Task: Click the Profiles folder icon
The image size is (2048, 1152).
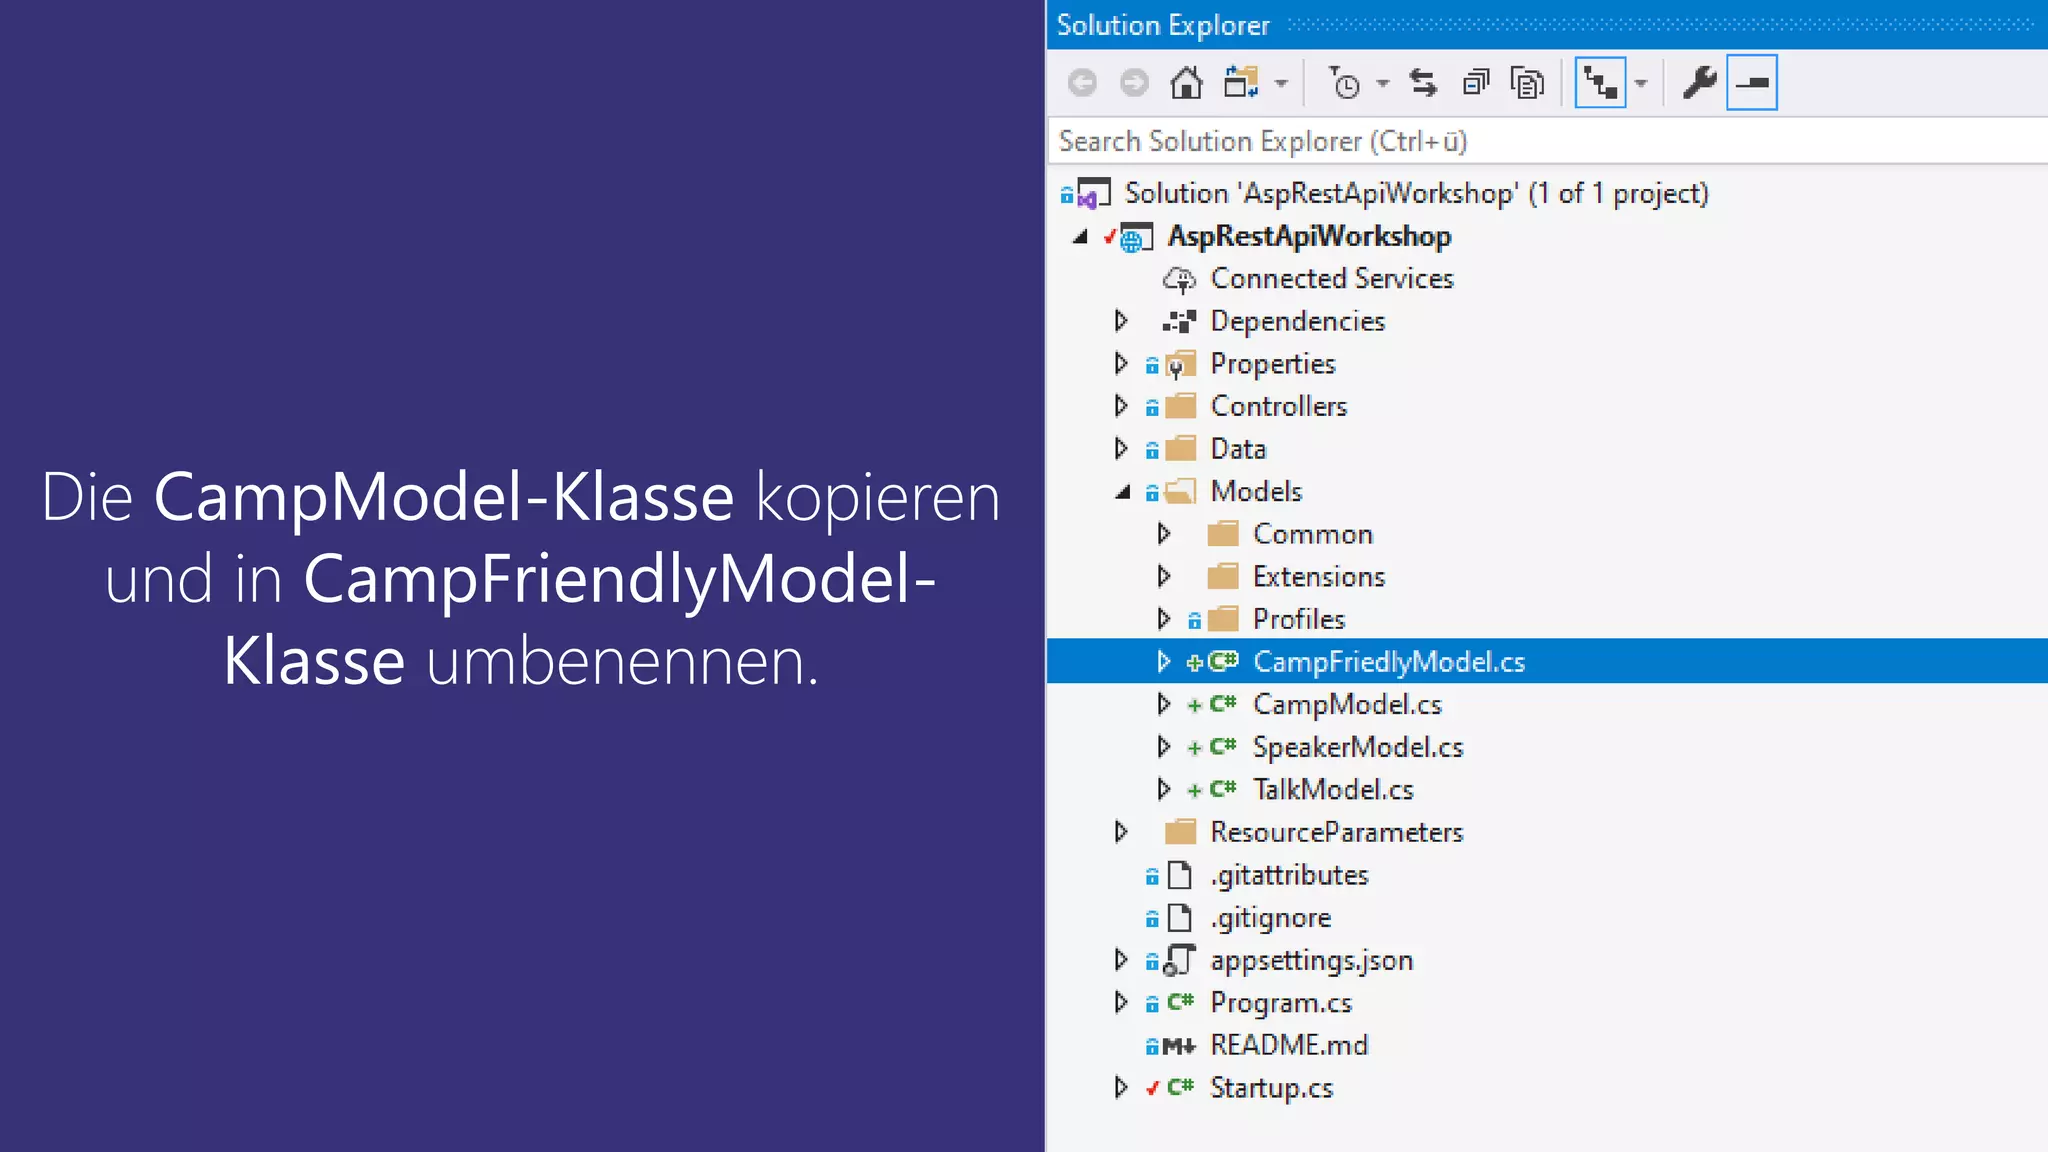Action: point(1223,619)
